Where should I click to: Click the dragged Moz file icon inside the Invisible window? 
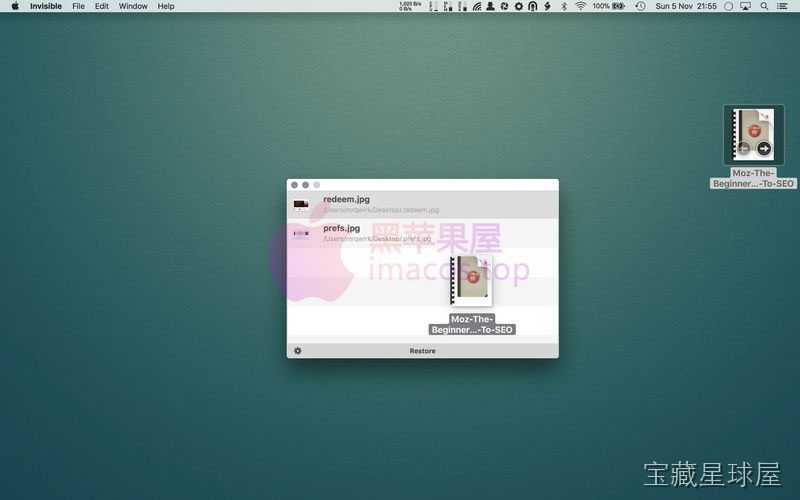tap(471, 281)
